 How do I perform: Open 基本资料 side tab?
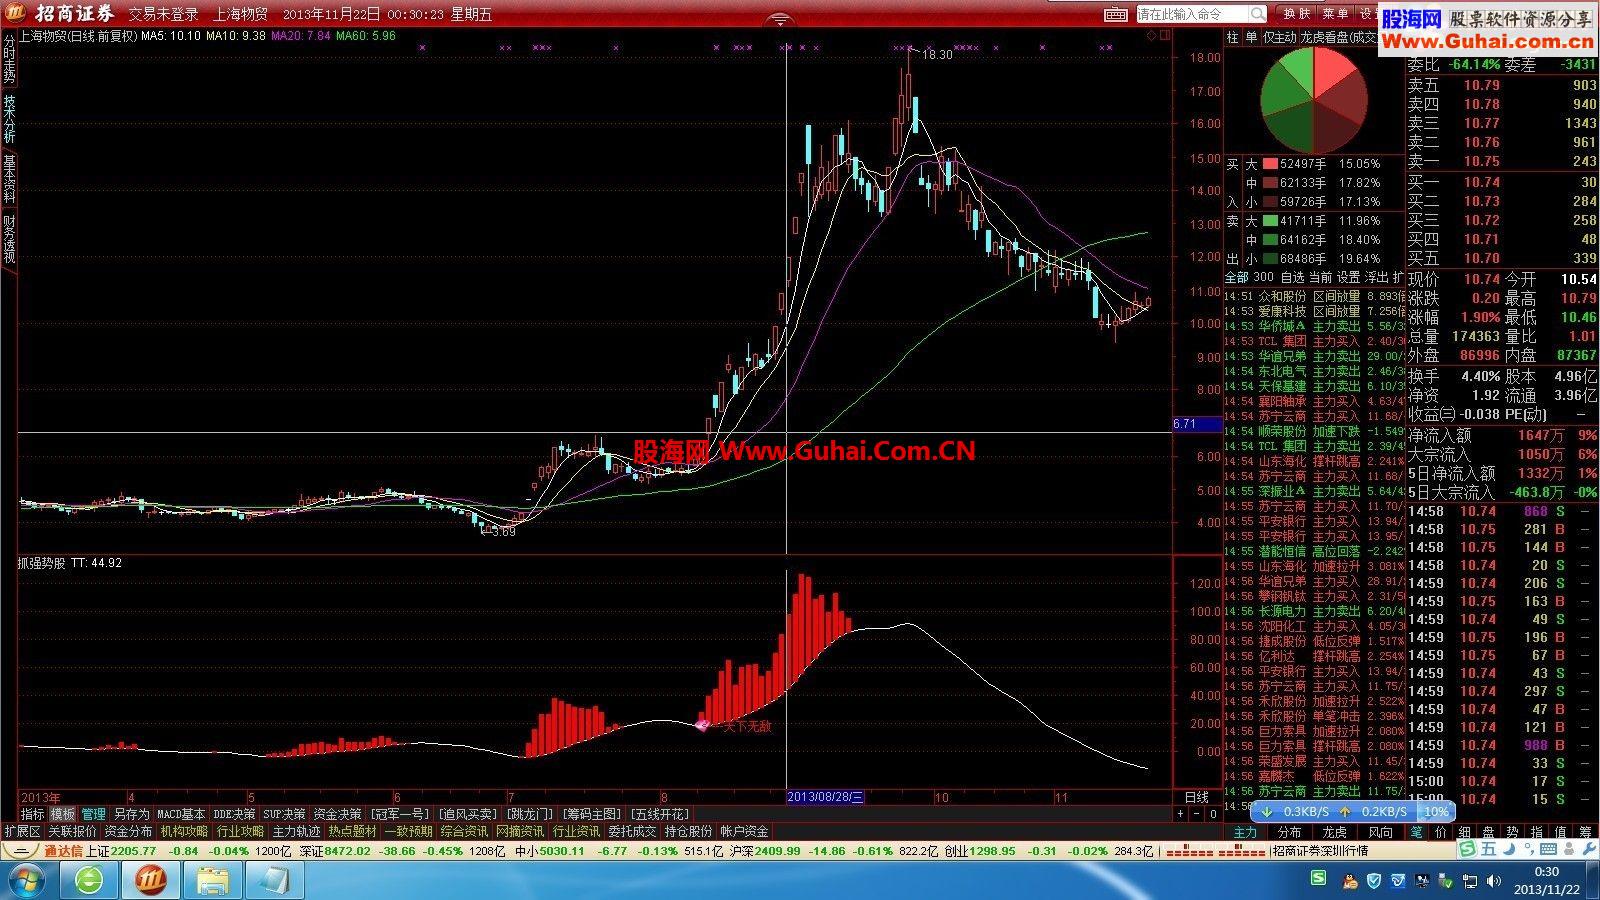9,178
